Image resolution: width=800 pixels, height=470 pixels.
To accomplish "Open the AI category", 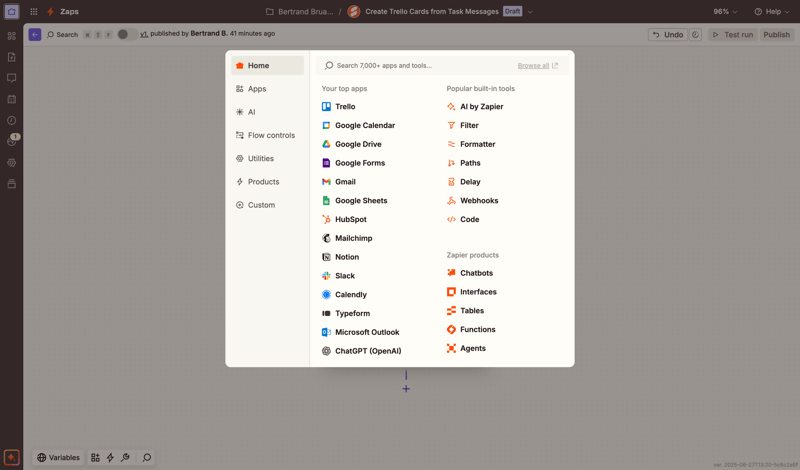I will (267, 112).
